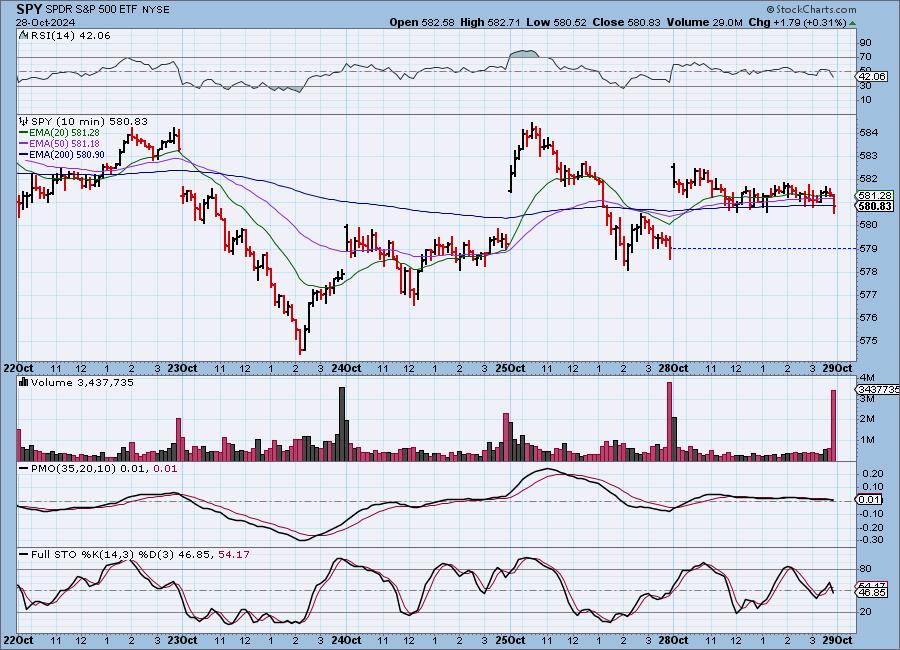This screenshot has width=900, height=650.
Task: Click the 'RSI(14) 42.06' indicator label
Action: pyautogui.click(x=70, y=35)
